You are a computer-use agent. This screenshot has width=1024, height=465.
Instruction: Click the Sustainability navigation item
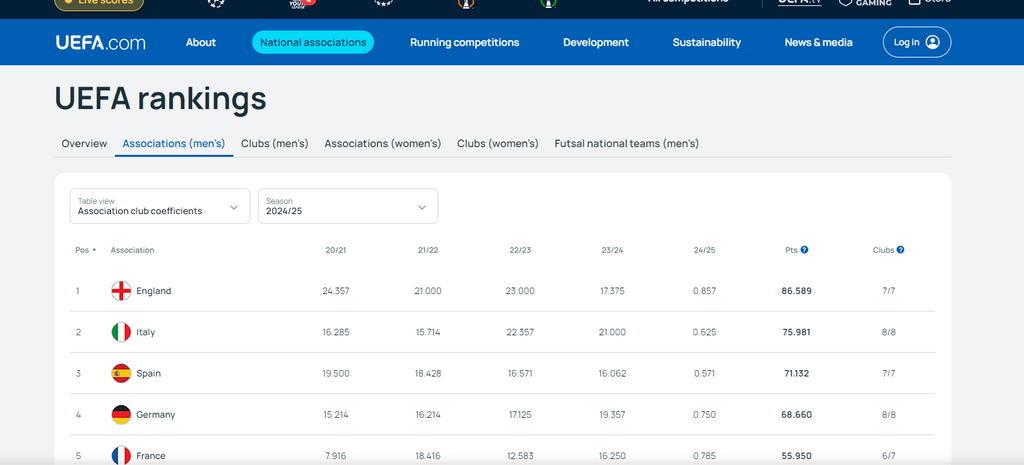pos(706,42)
